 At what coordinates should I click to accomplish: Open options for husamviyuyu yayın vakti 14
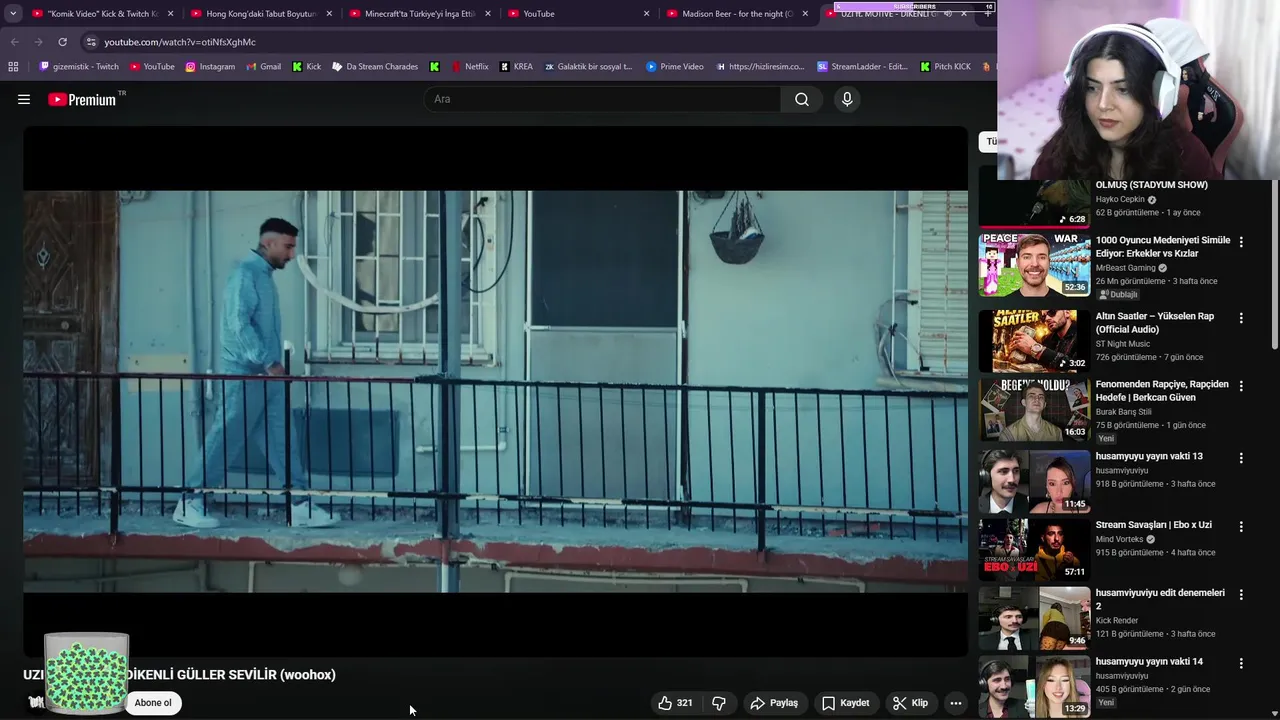[1241, 663]
